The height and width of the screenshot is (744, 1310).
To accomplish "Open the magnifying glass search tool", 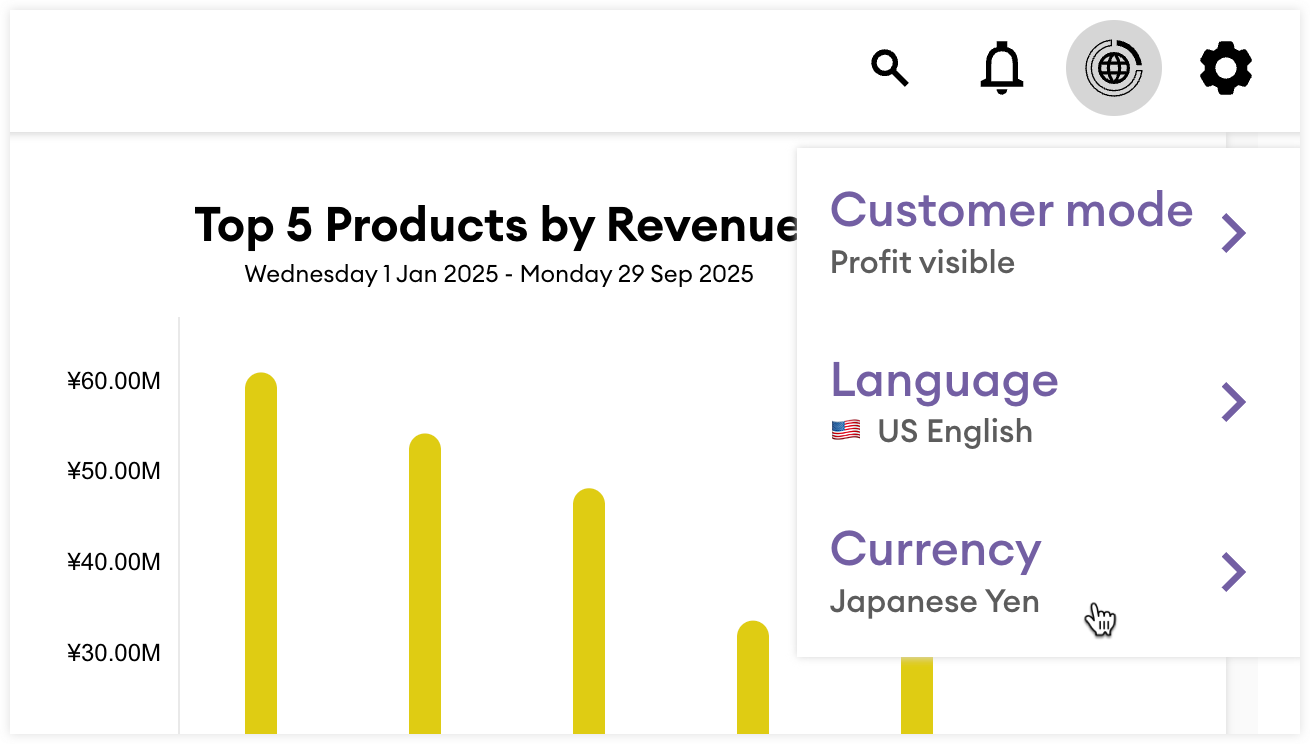I will click(891, 68).
